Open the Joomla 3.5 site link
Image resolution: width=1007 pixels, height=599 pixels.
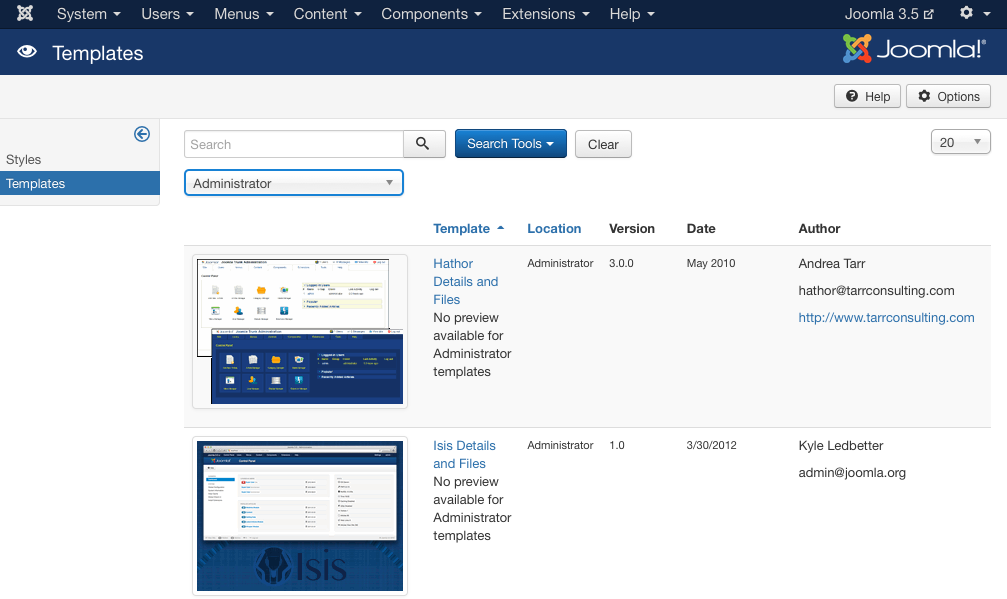coord(889,14)
